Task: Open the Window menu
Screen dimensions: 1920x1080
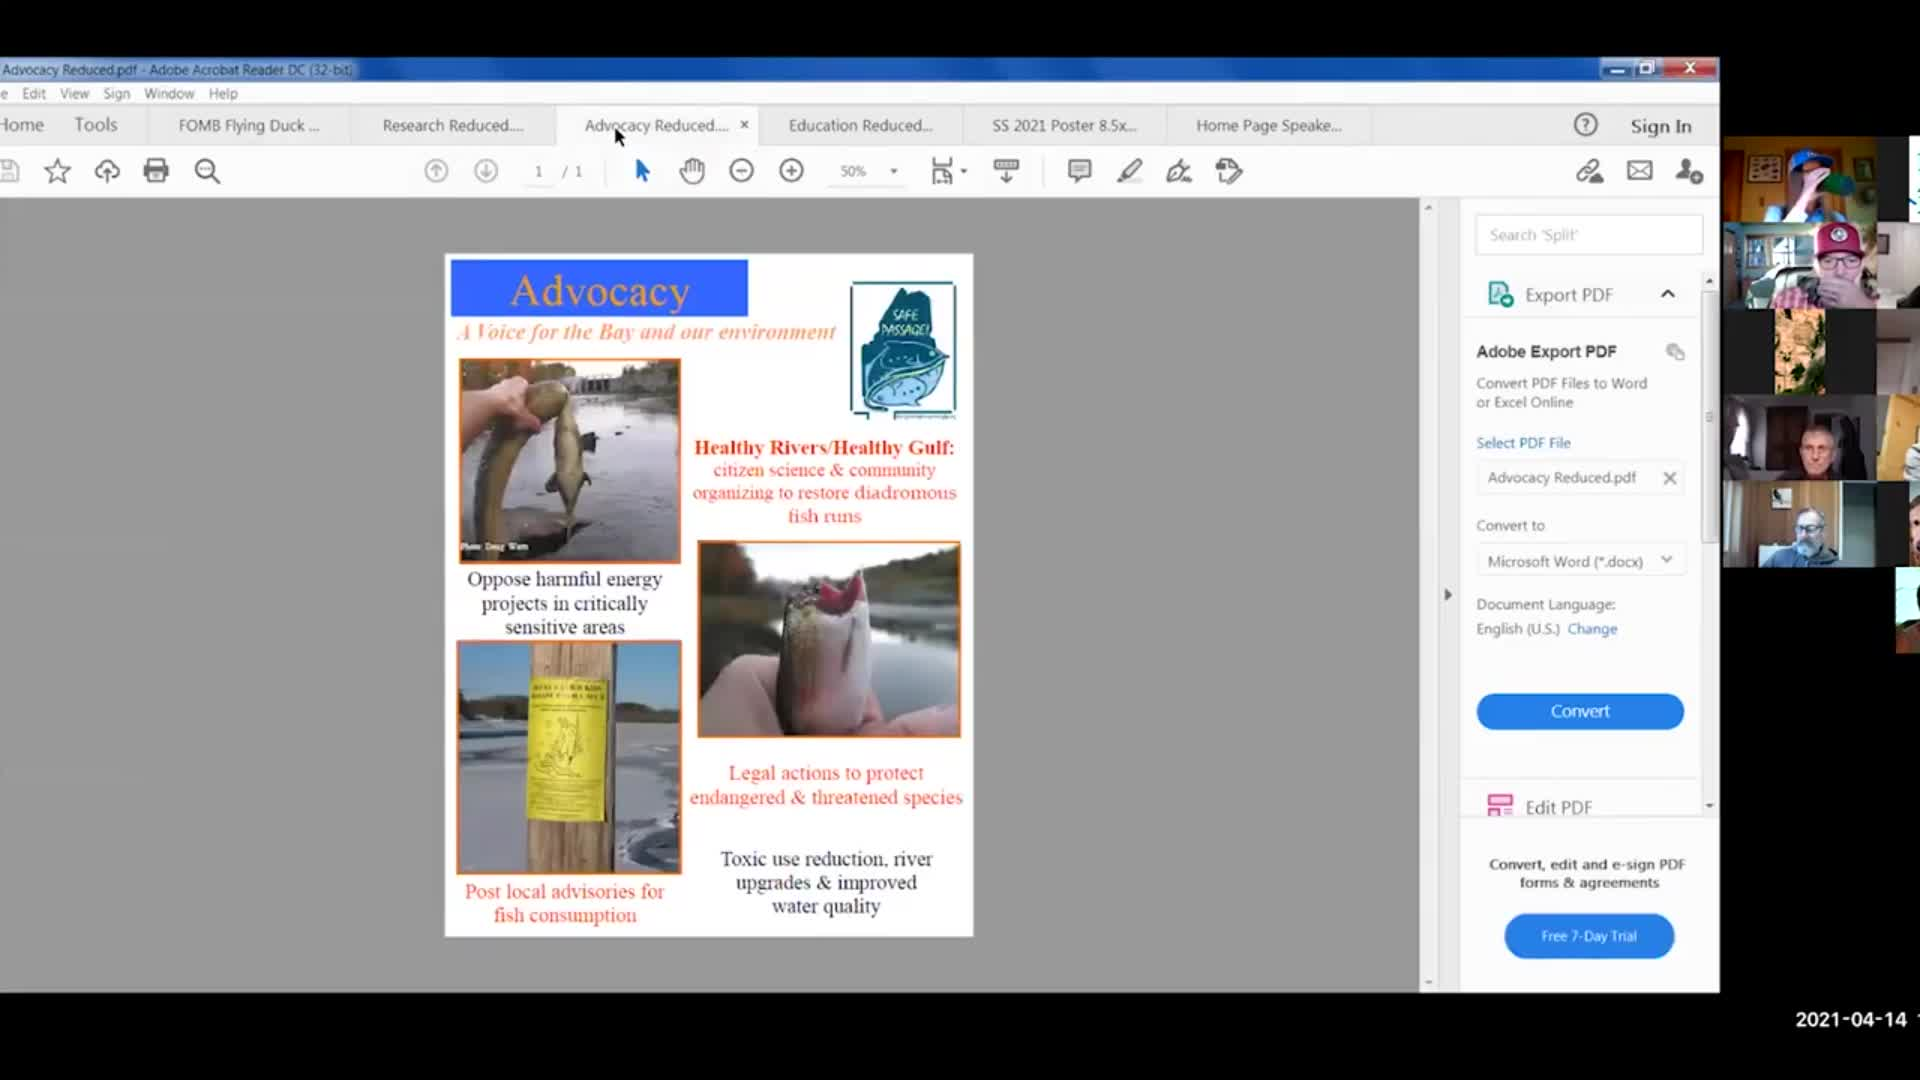Action: [x=168, y=93]
